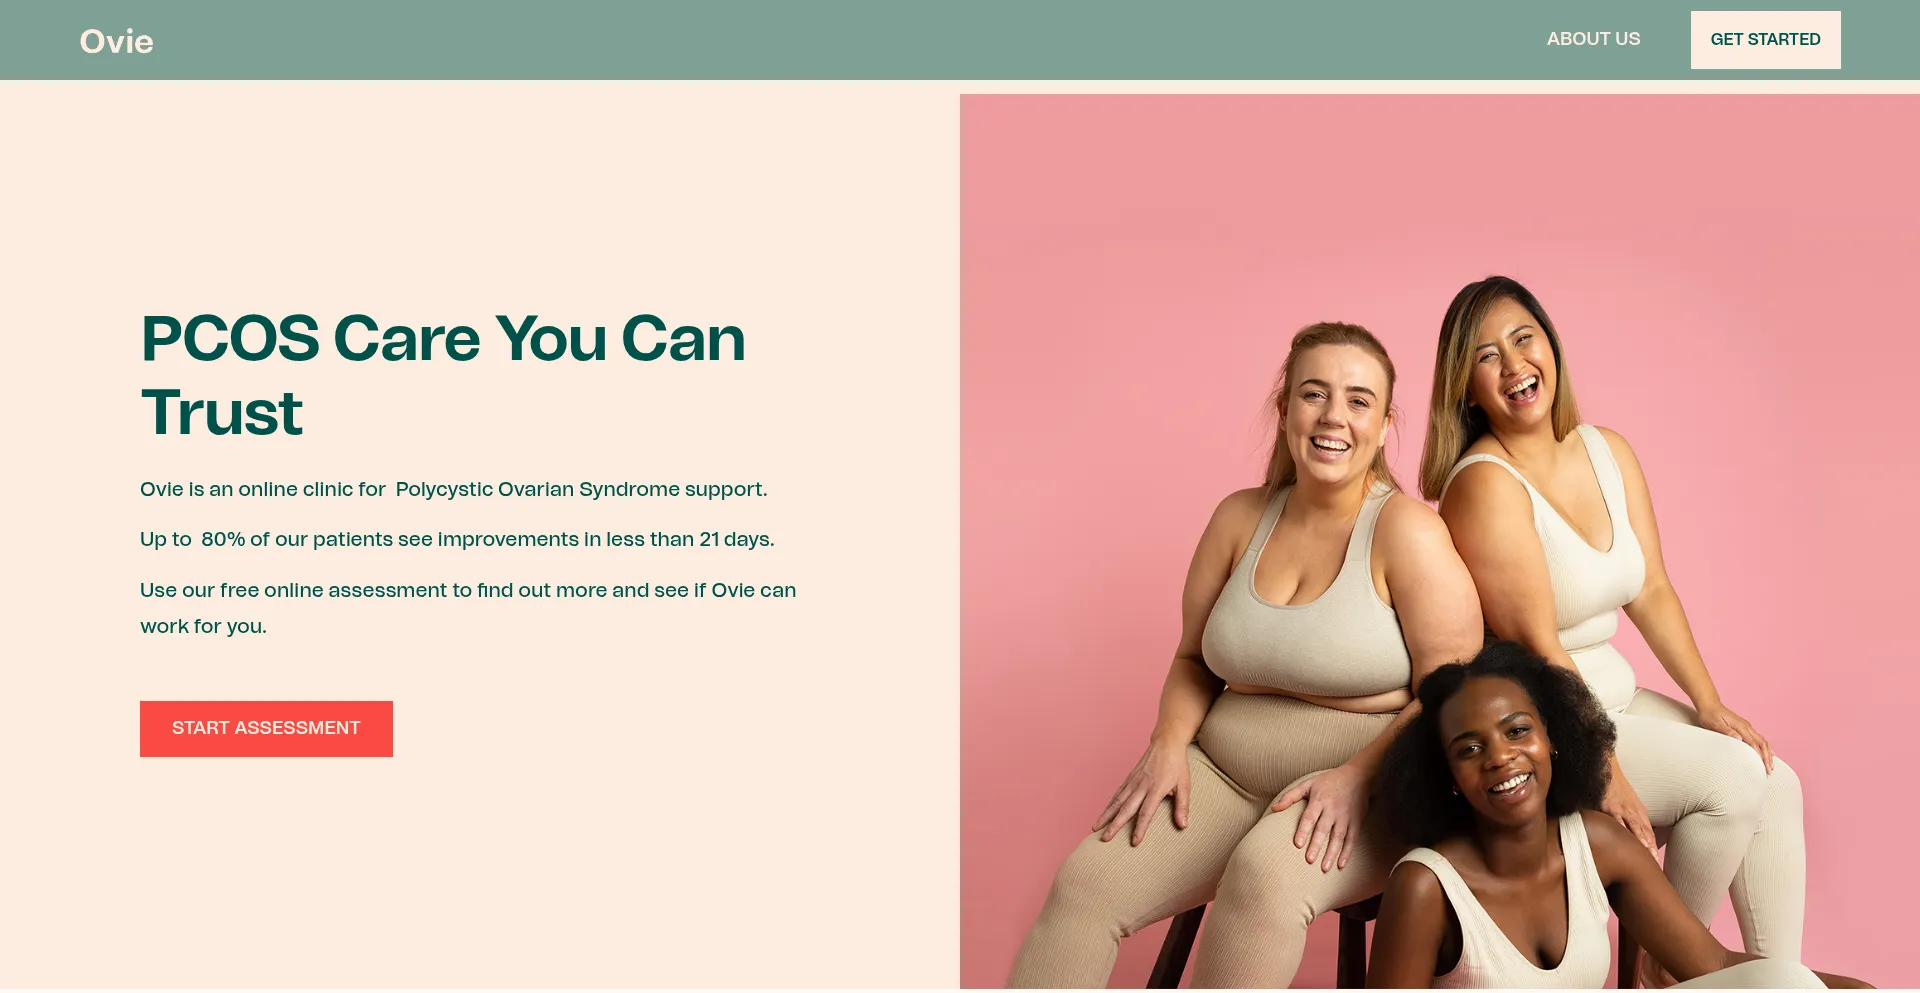Click the Polycystic Ovarian Syndrome phrase

tap(537, 489)
